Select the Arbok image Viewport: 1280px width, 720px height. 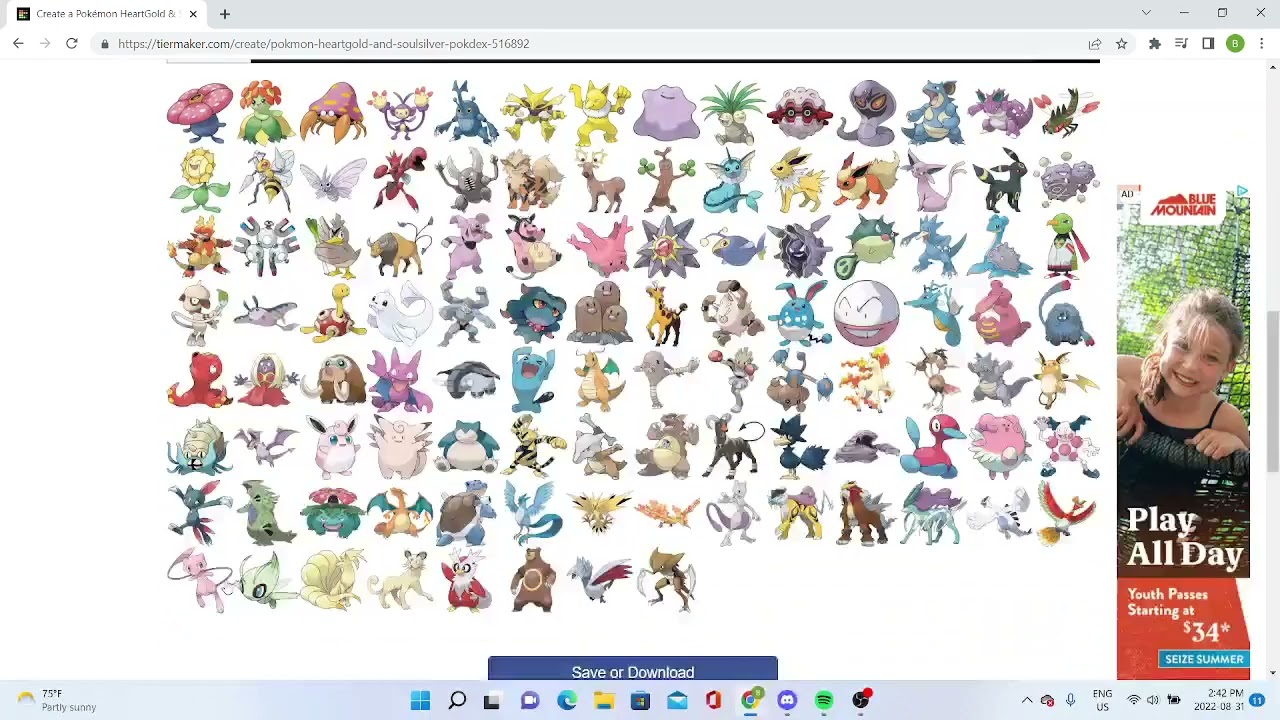click(866, 112)
